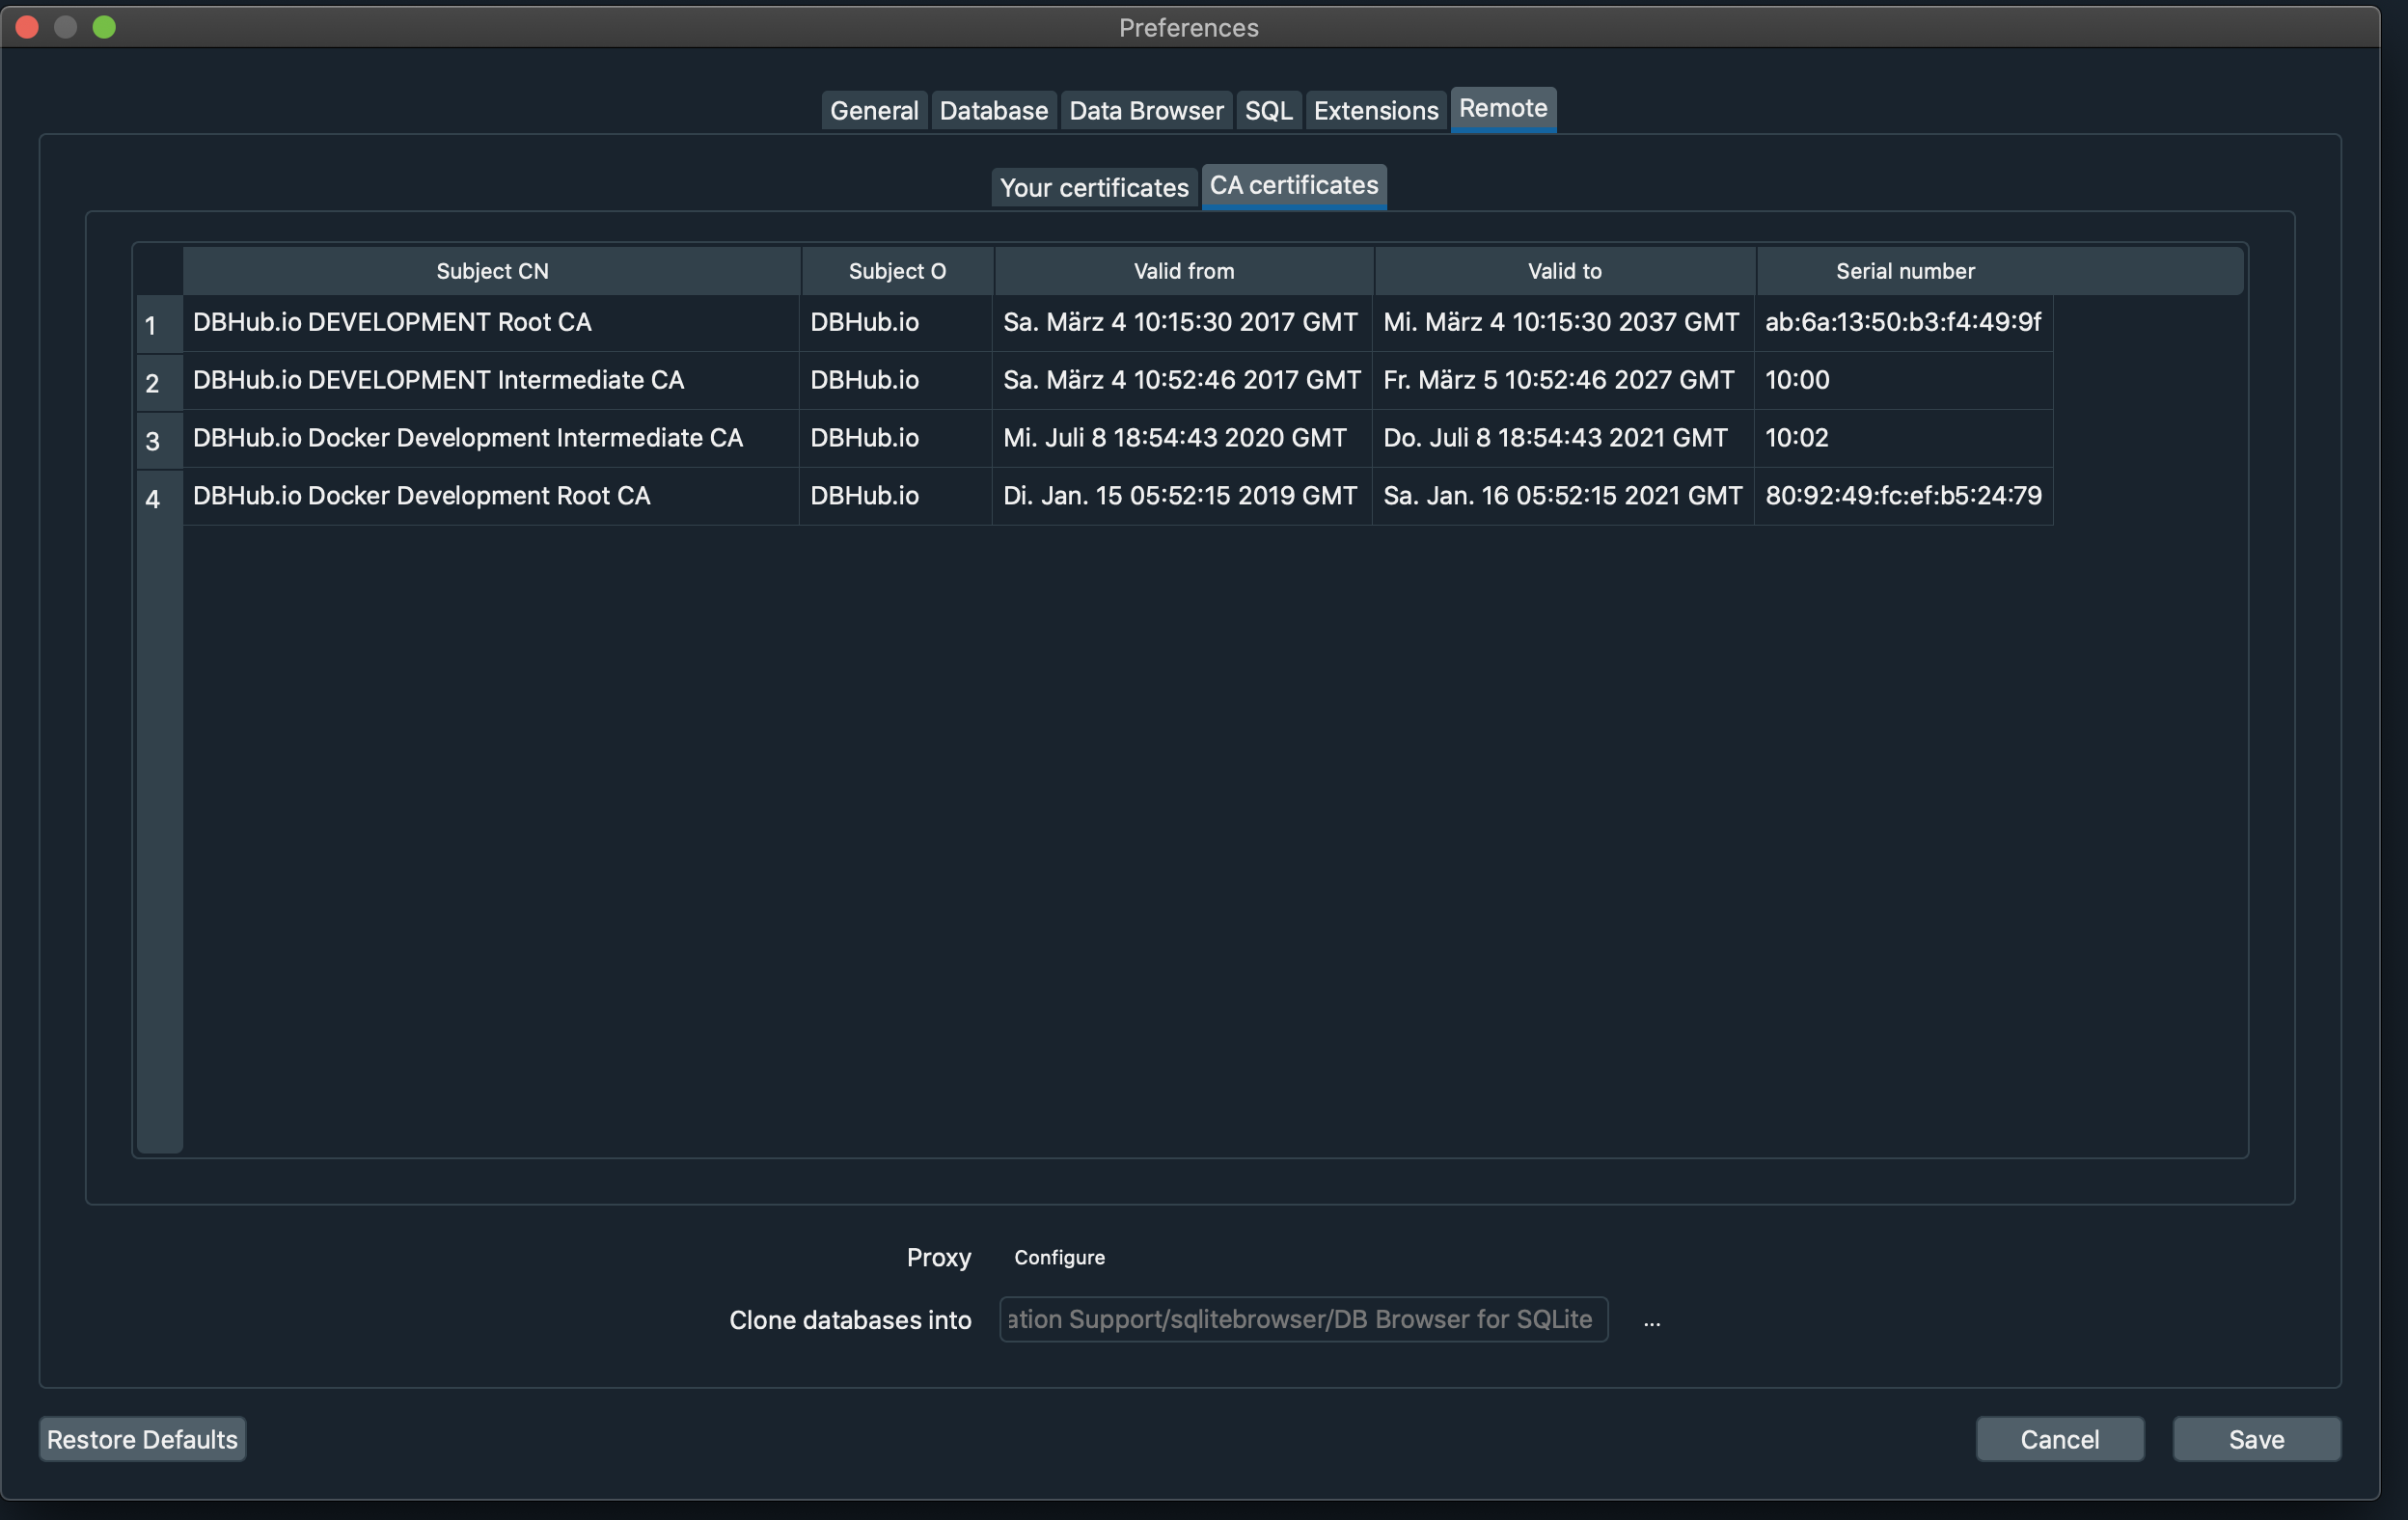Switch to the General preferences tab

click(873, 110)
